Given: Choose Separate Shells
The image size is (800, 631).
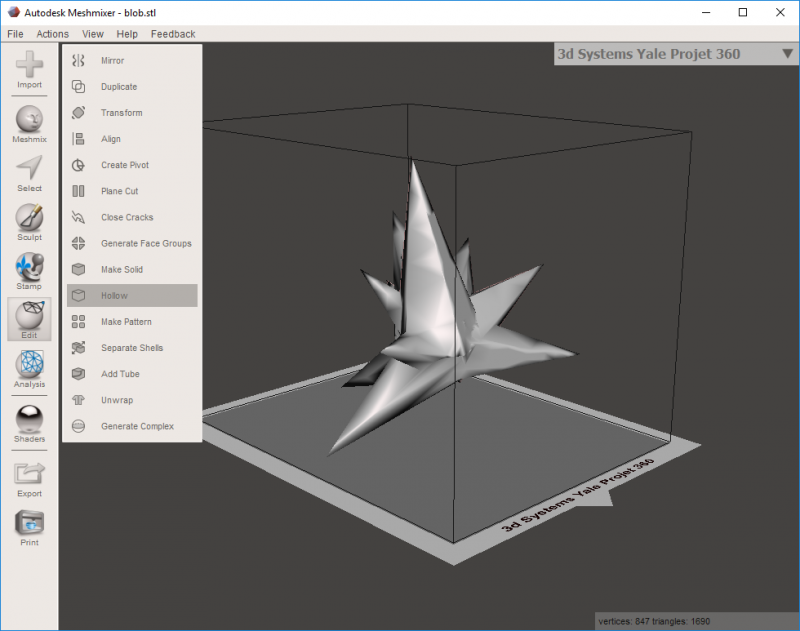Looking at the screenshot, I should click(132, 348).
